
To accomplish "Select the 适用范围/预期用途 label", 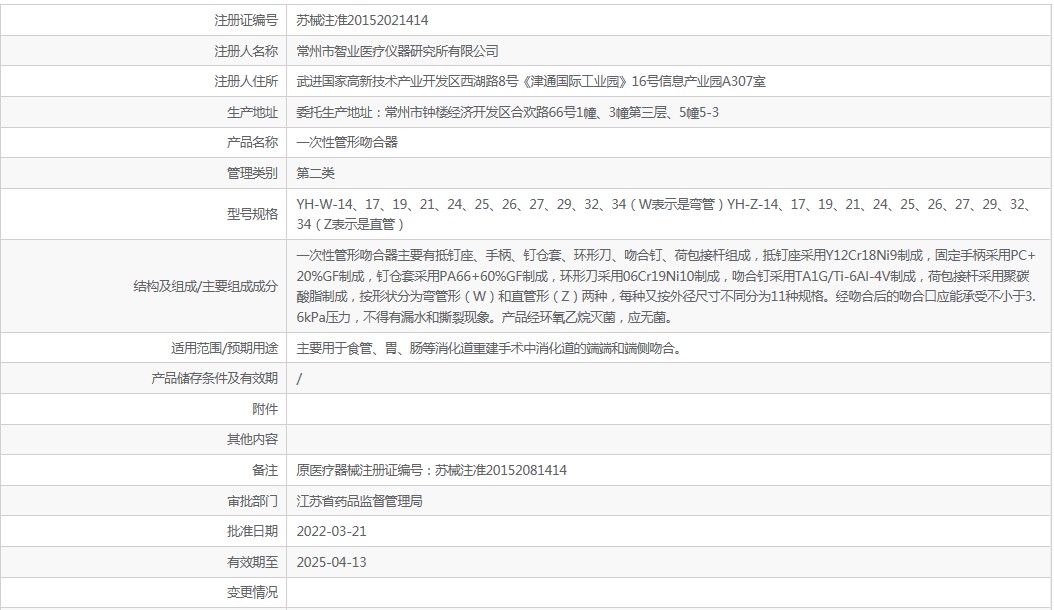I will pos(225,348).
